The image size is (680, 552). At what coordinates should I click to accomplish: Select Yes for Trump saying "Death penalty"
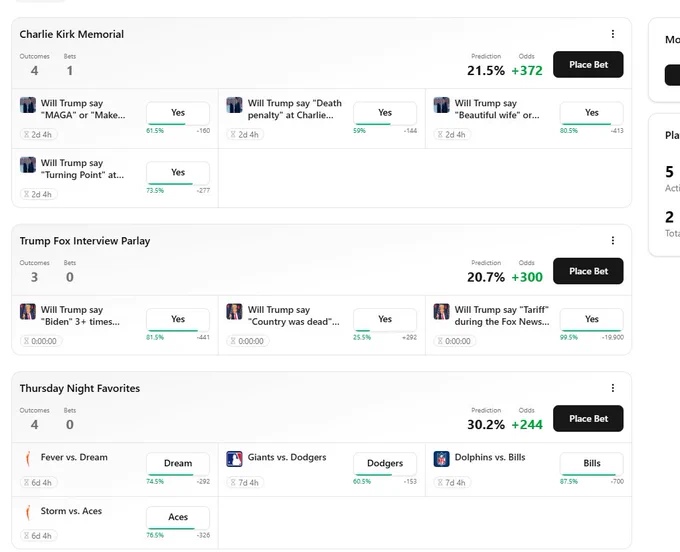point(385,113)
